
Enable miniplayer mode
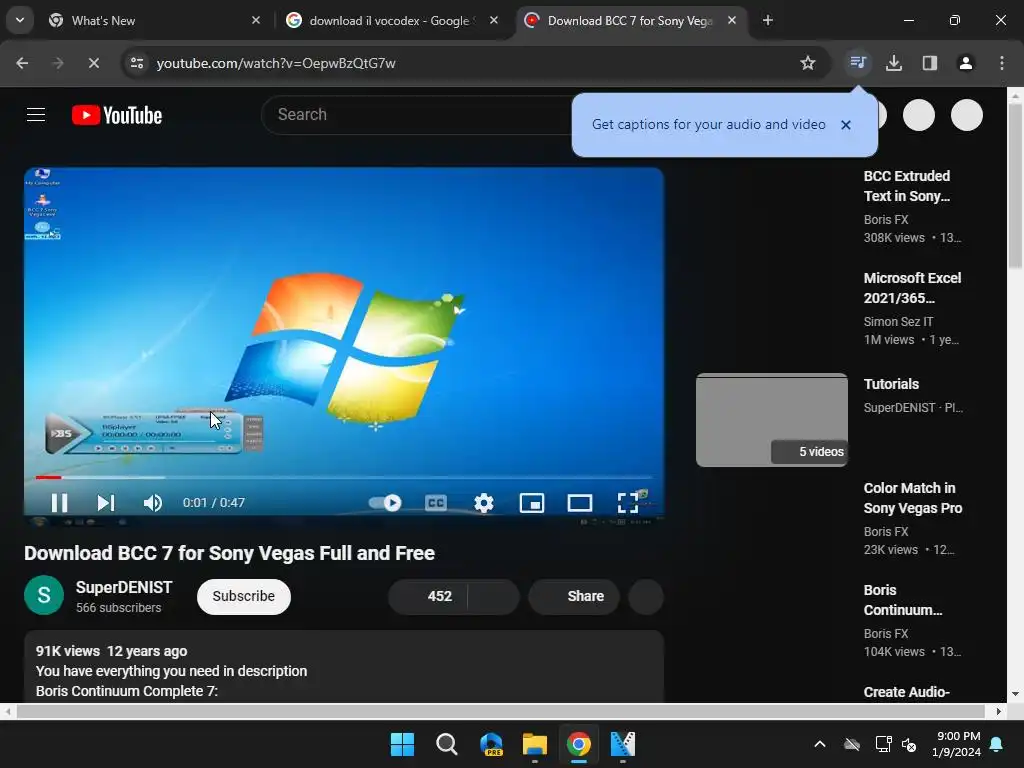[532, 503]
